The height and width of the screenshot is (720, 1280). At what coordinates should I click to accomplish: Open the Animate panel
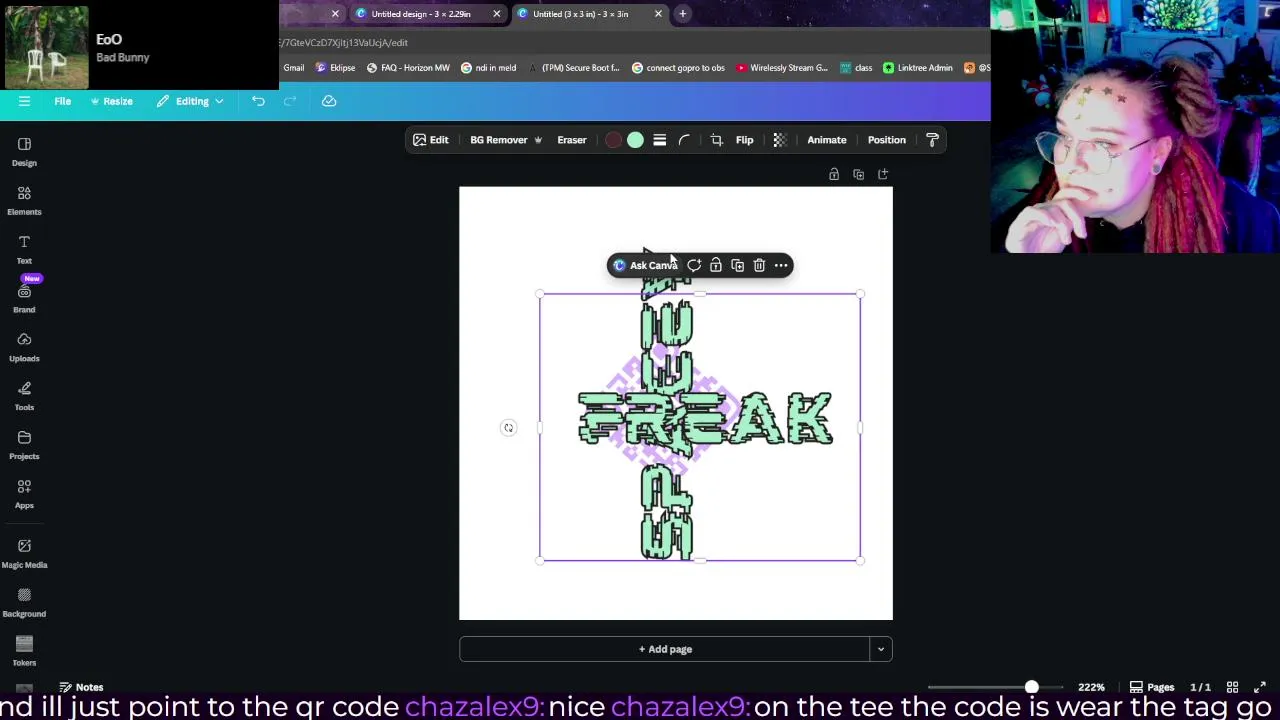827,140
